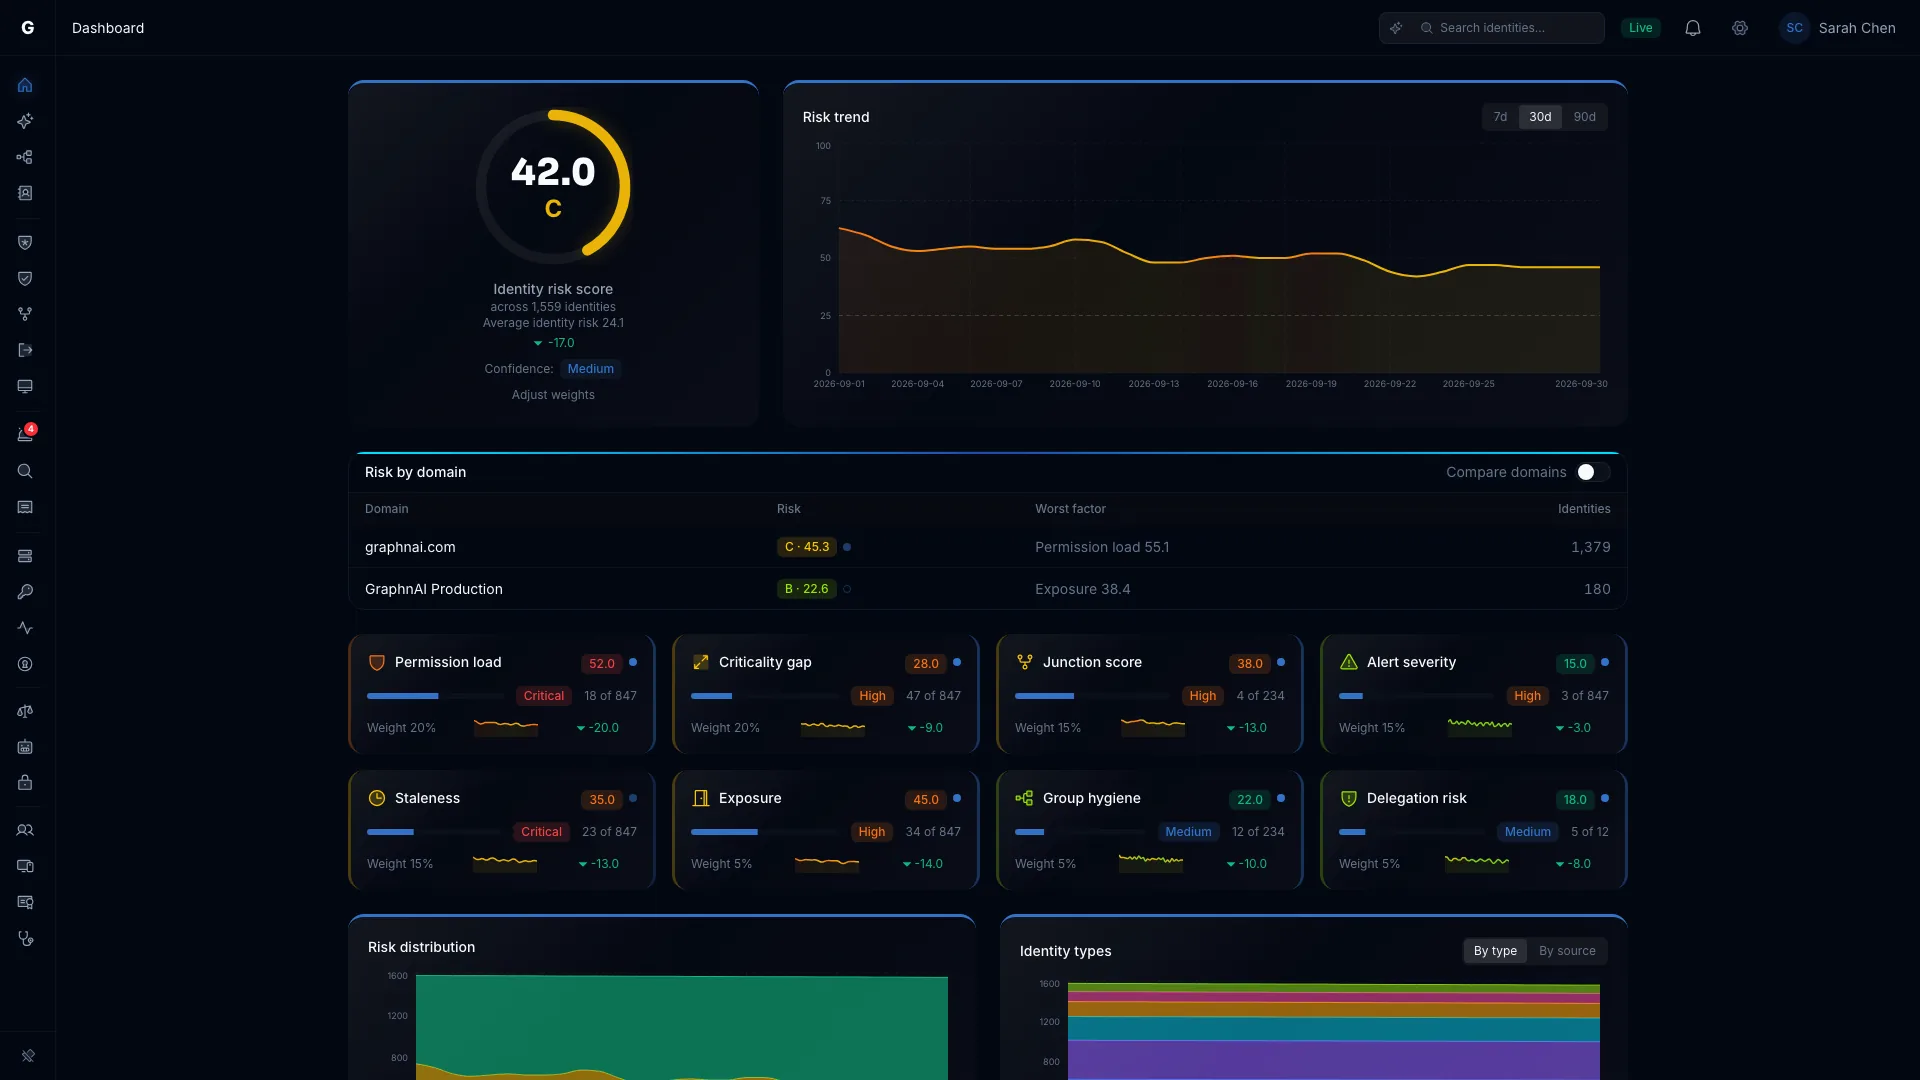Open the magnifier search sidebar icon
Image resolution: width=1920 pixels, height=1080 pixels.
(x=25, y=471)
